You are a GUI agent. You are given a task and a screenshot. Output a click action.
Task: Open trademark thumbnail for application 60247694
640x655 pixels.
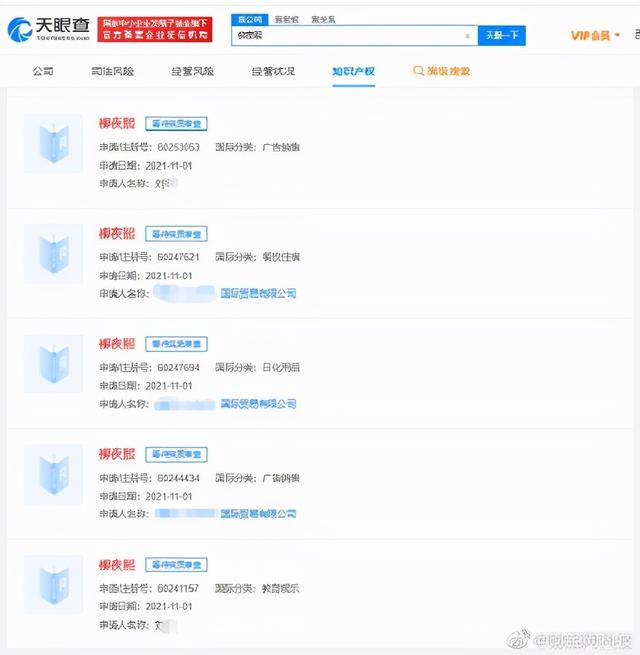pos(53,364)
